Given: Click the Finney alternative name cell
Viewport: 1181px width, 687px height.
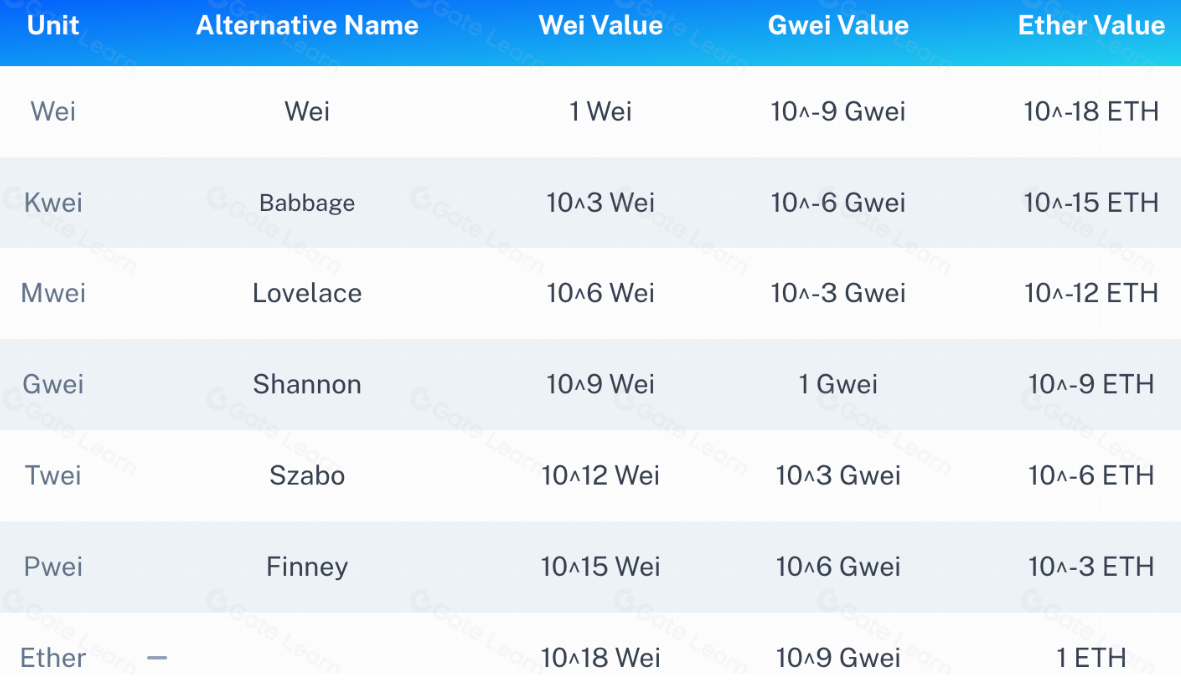Looking at the screenshot, I should tap(307, 567).
